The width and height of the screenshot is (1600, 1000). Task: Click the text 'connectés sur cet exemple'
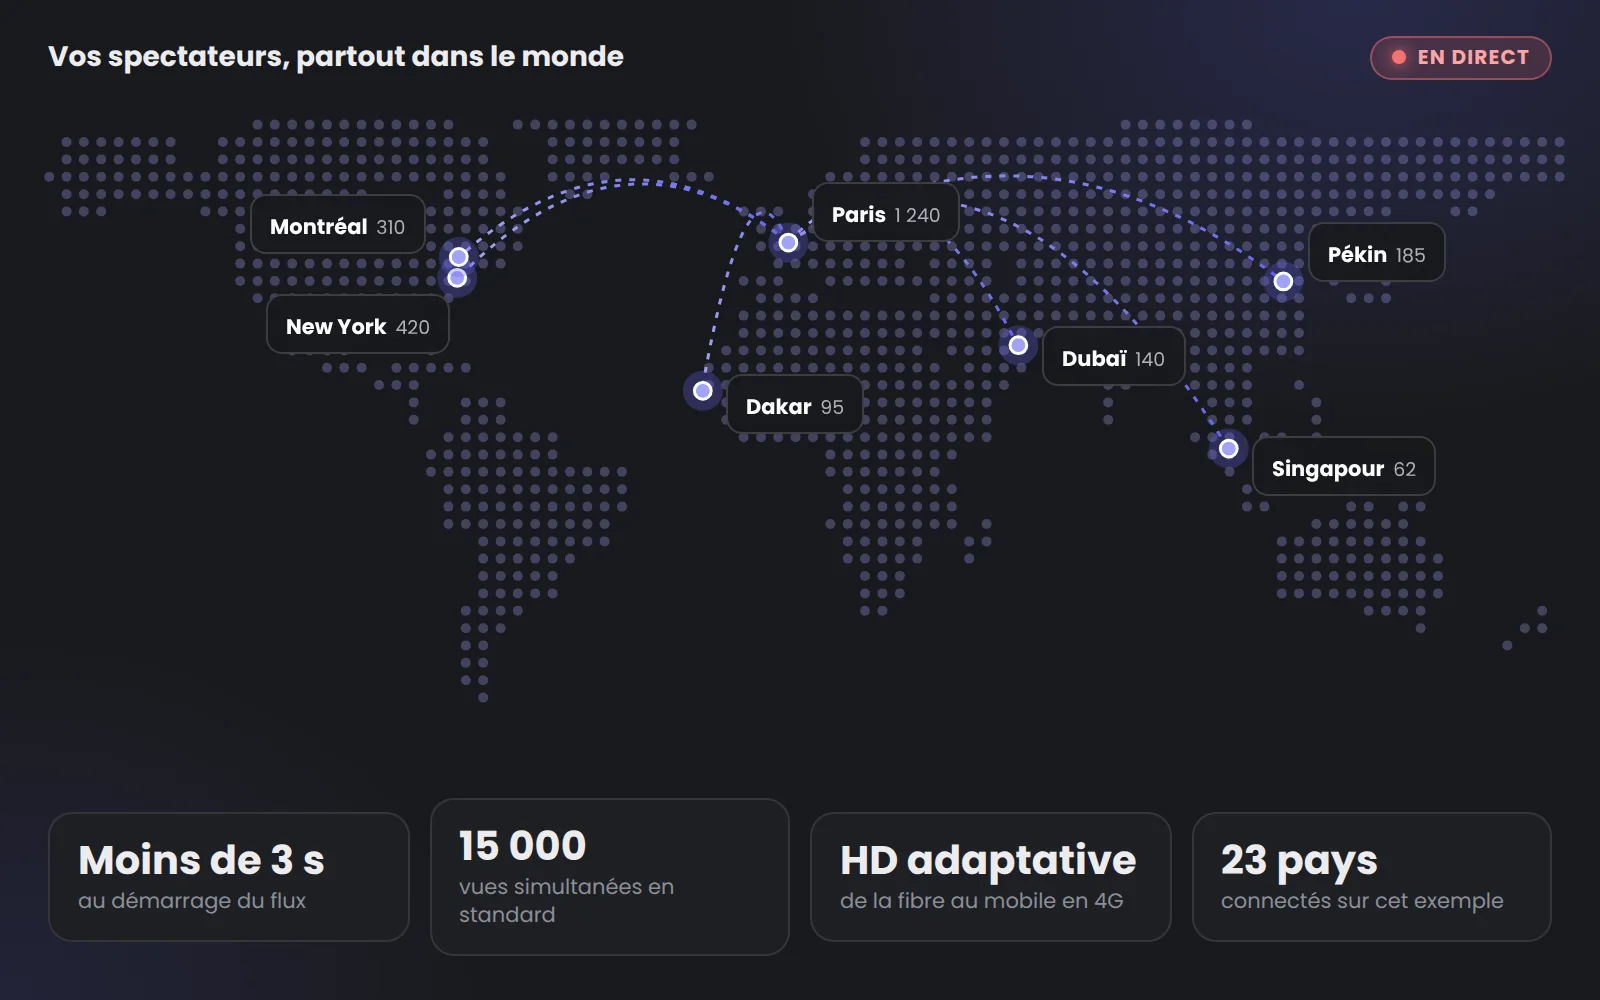coord(1362,901)
